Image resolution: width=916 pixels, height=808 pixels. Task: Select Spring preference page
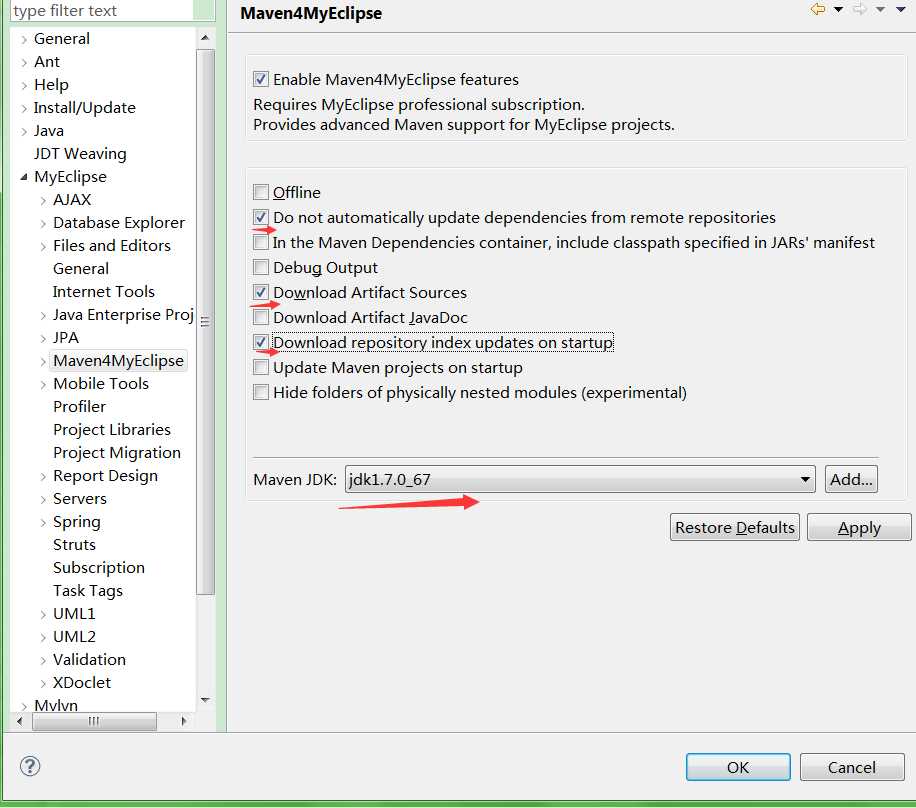(x=77, y=522)
